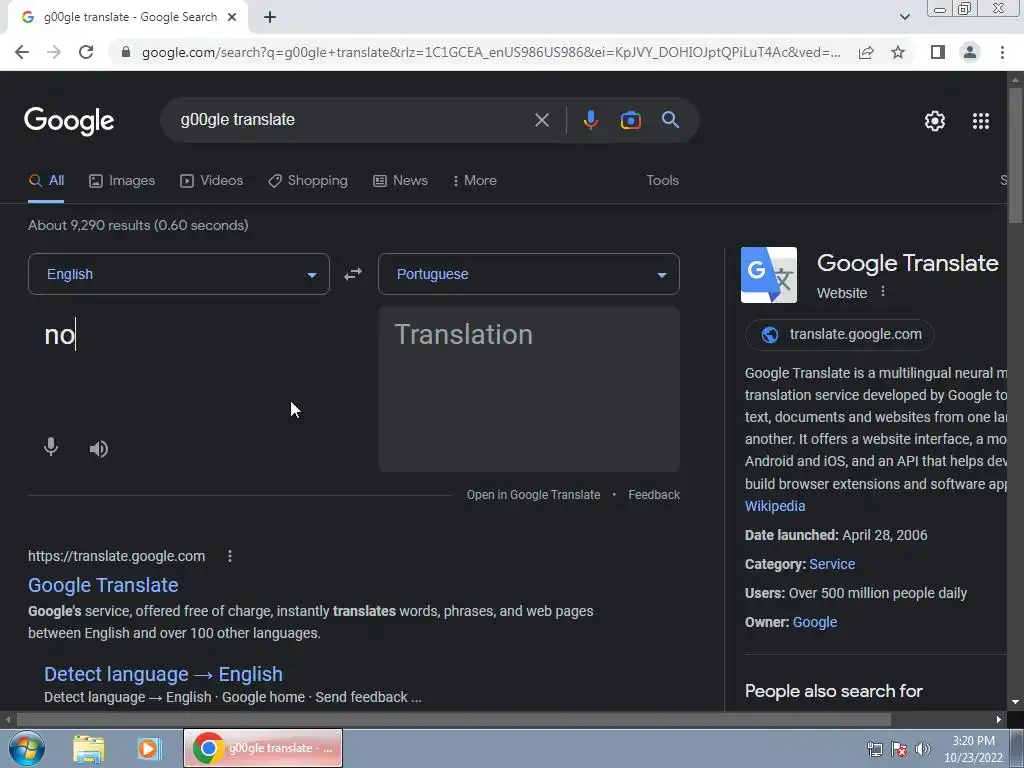Open the tab search chevron
This screenshot has height=768, width=1024.
point(904,18)
